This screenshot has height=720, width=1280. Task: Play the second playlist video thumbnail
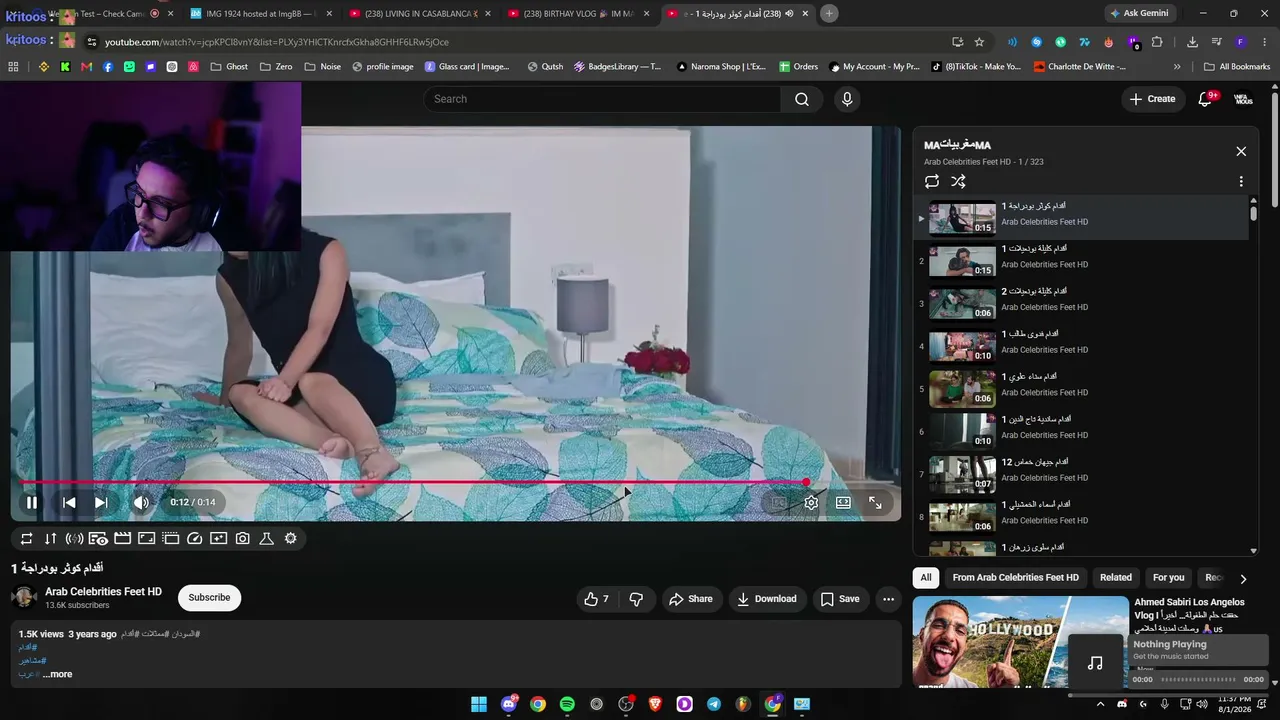pos(962,261)
